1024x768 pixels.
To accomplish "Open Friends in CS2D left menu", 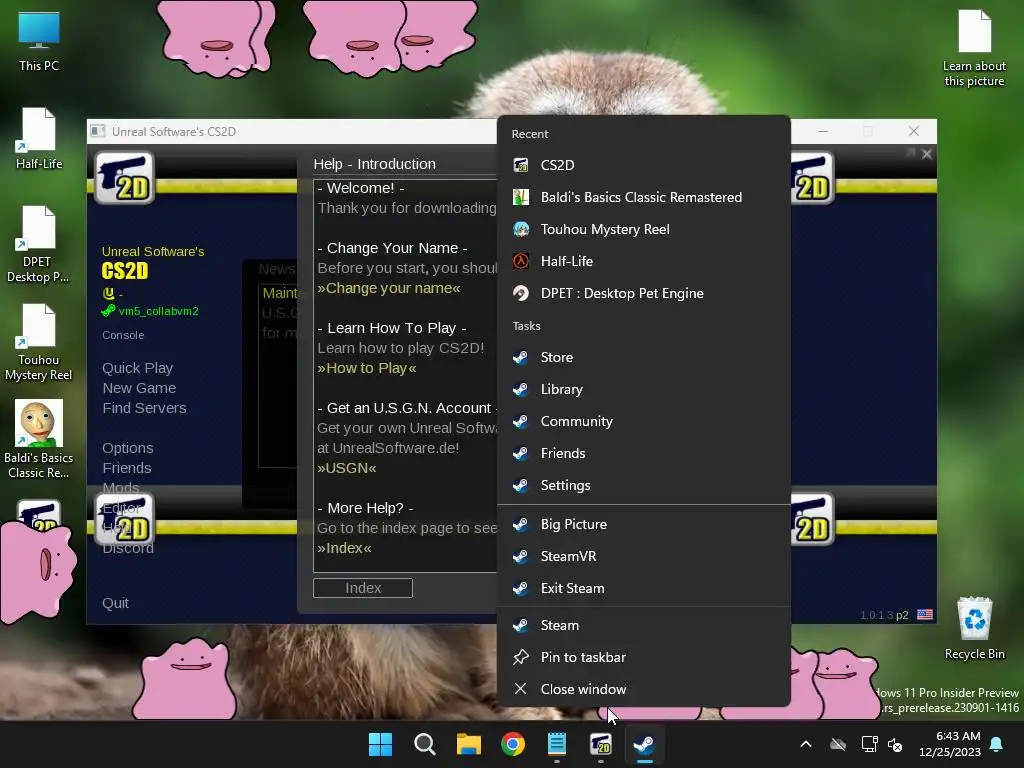I will (127, 468).
